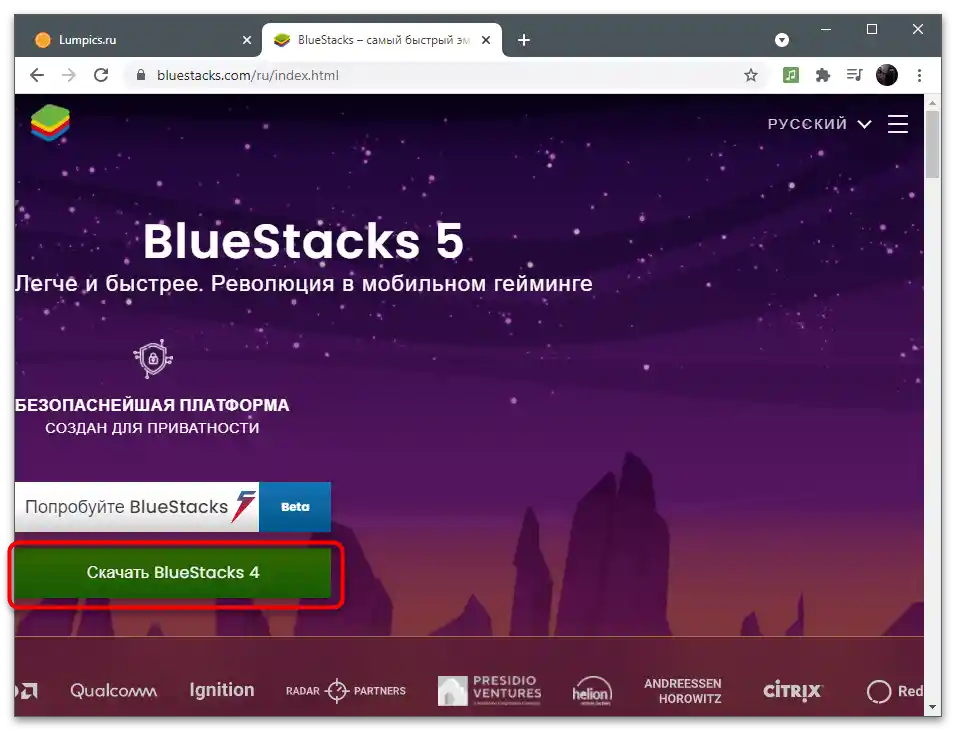The width and height of the screenshot is (956, 731).
Task: Click СОЗДАН ДЛЯ ПРИВАТНОСТИ text
Action: click(x=152, y=428)
